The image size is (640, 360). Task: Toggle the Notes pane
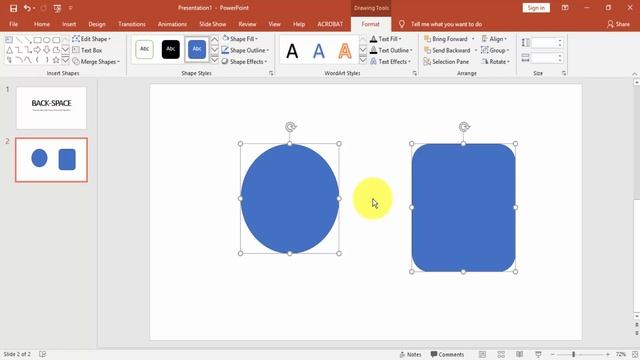point(410,354)
